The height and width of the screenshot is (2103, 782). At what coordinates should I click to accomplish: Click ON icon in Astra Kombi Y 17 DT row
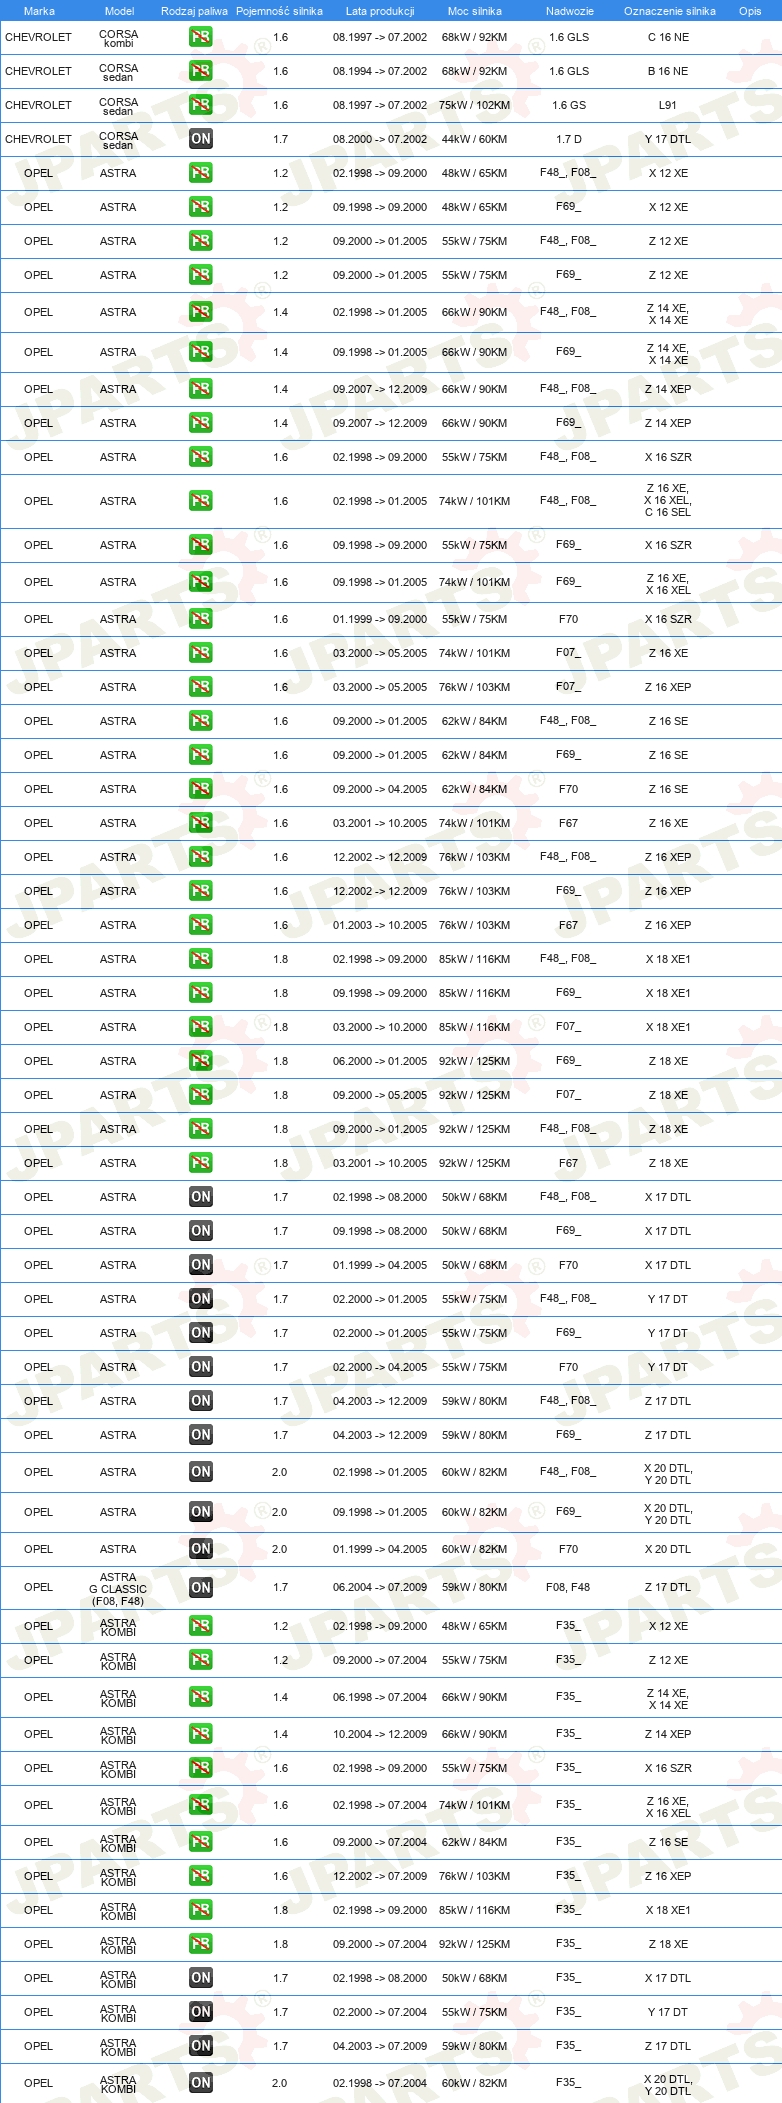(x=201, y=2012)
